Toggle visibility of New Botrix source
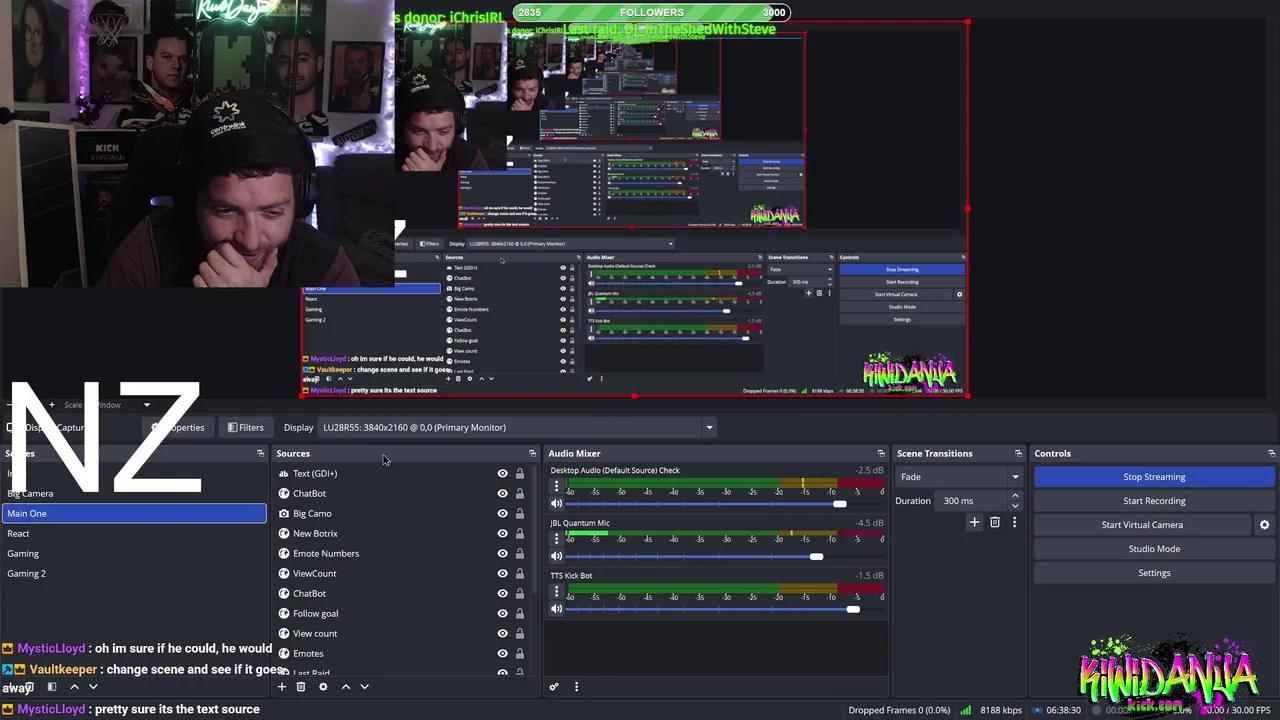Image resolution: width=1280 pixels, height=720 pixels. (x=502, y=534)
